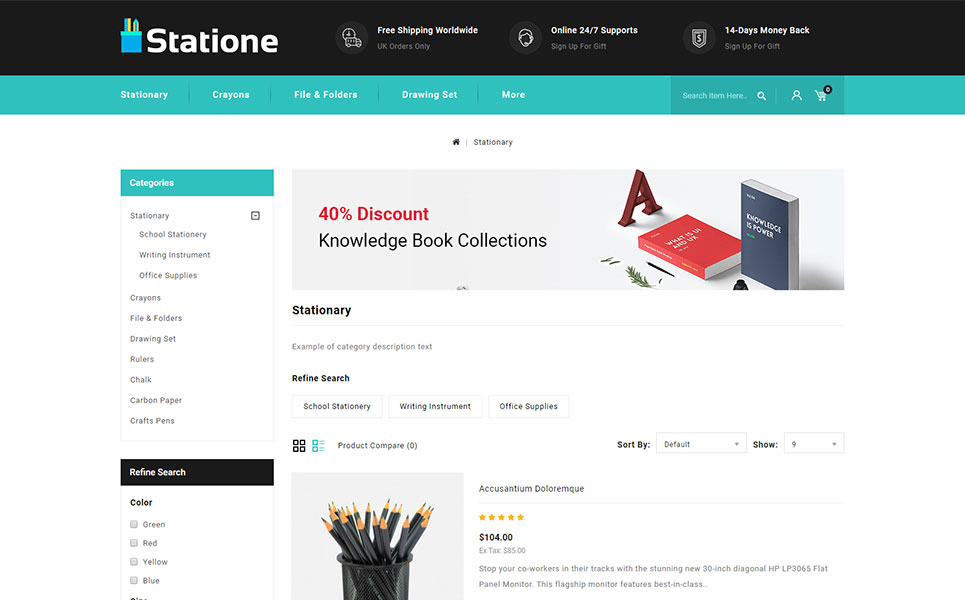Focus the Search Item Here field
965x600 pixels.
click(715, 95)
